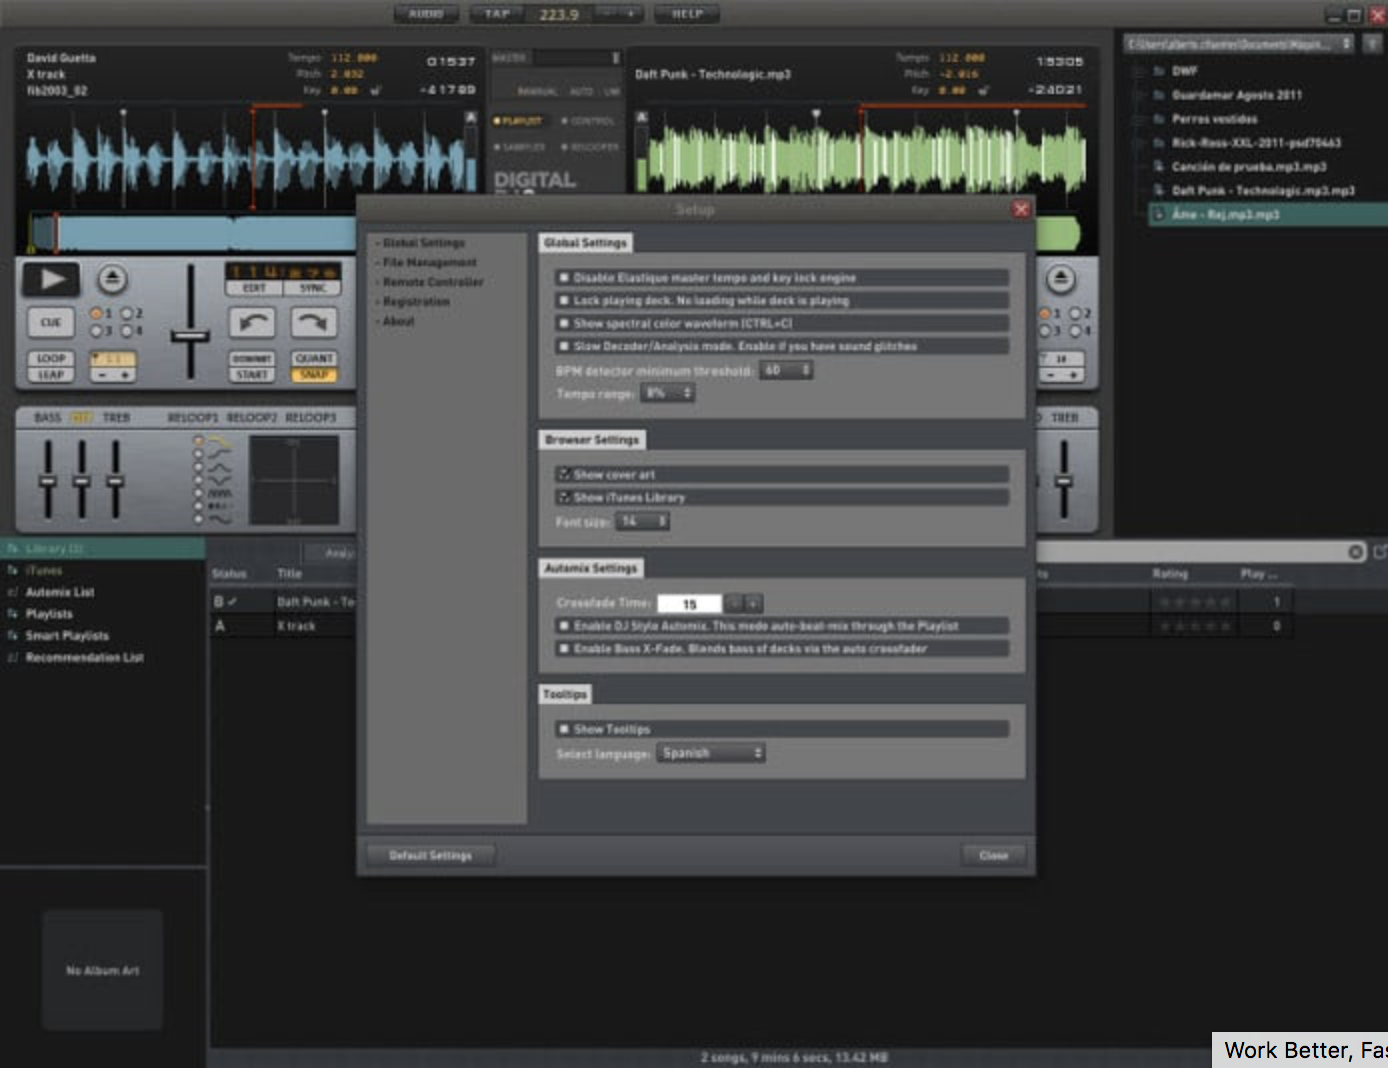
Task: Check Show spectral color waveform option
Action: point(564,323)
